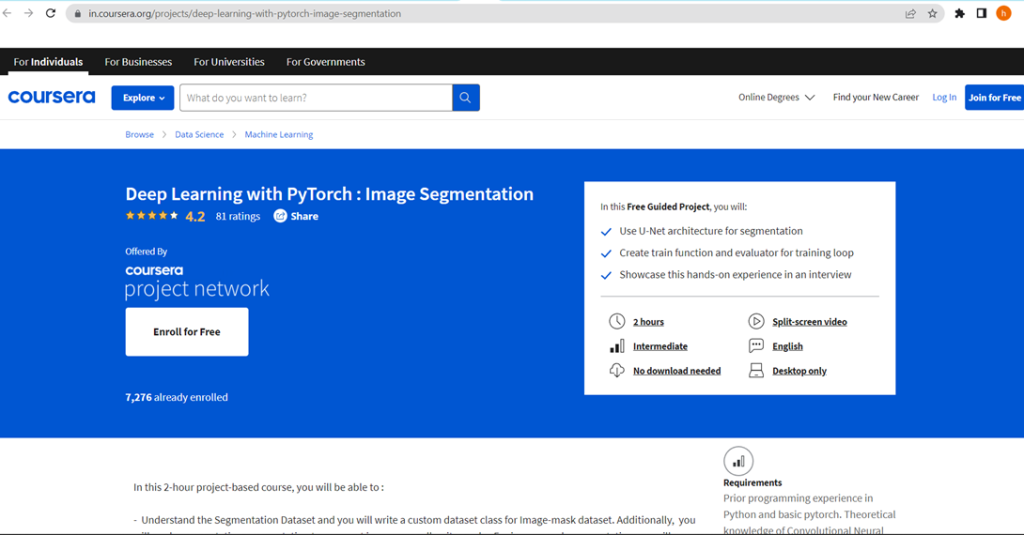This screenshot has height=535, width=1024.
Task: Open the Log In link
Action: 944,98
